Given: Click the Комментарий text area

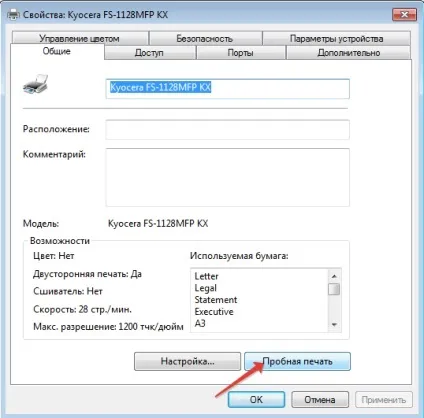Looking at the screenshot, I should [227, 177].
